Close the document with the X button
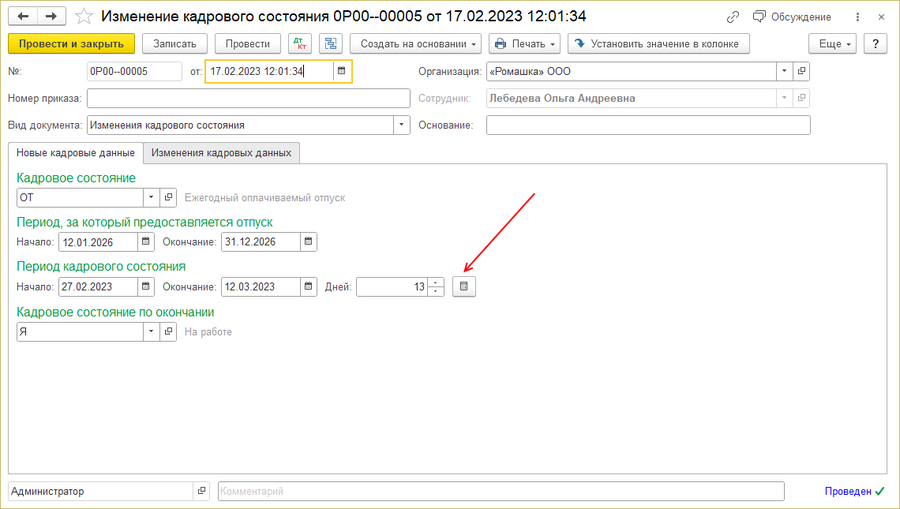Screen dimensions: 900x509 coord(881,17)
